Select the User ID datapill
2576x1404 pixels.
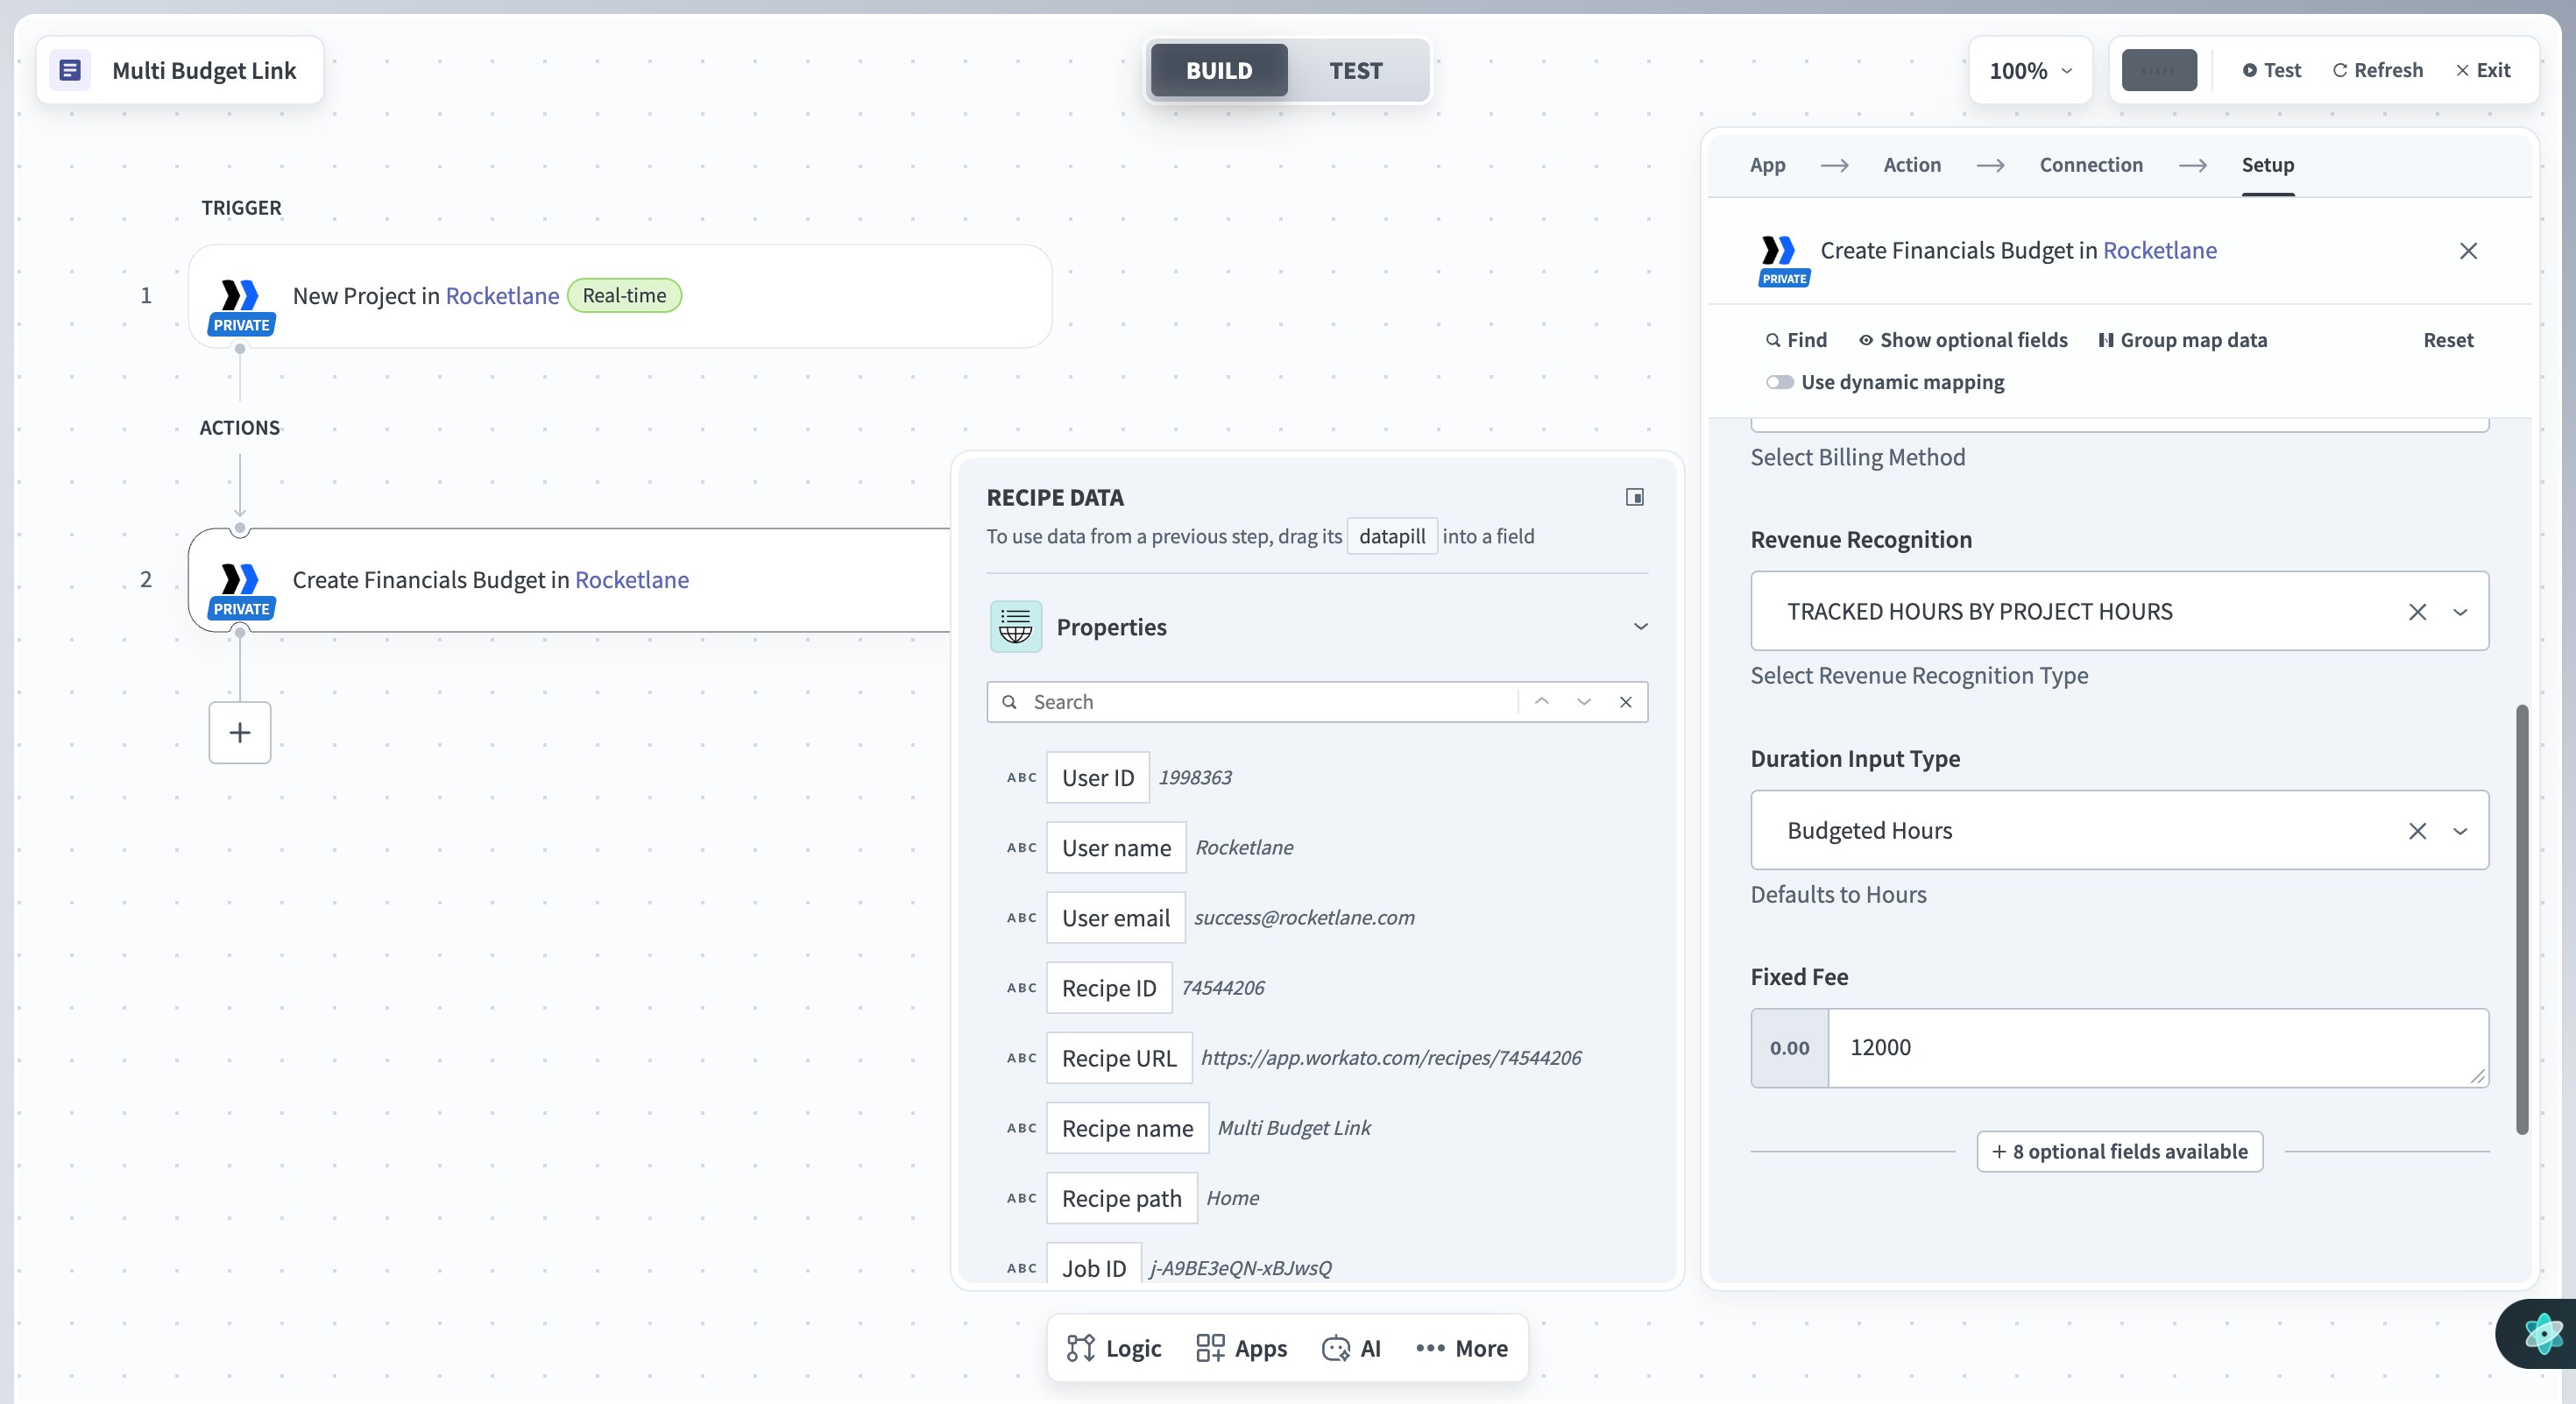click(1098, 777)
